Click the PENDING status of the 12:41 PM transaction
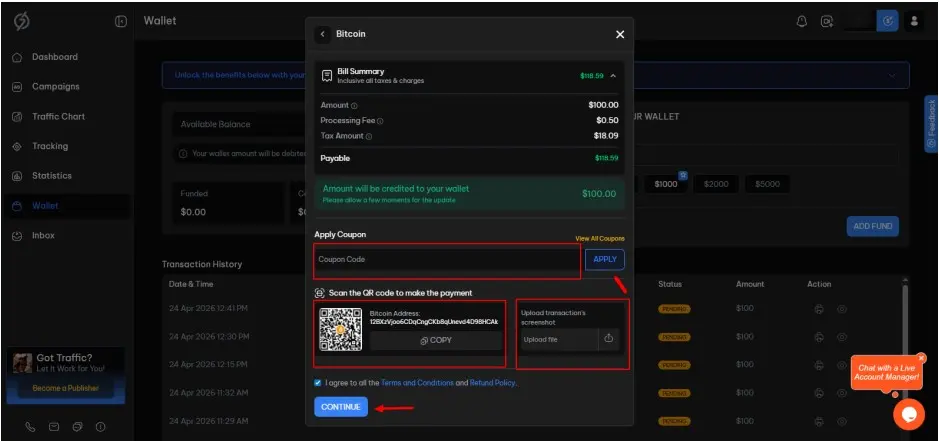The height and width of the screenshot is (441, 939). (674, 309)
